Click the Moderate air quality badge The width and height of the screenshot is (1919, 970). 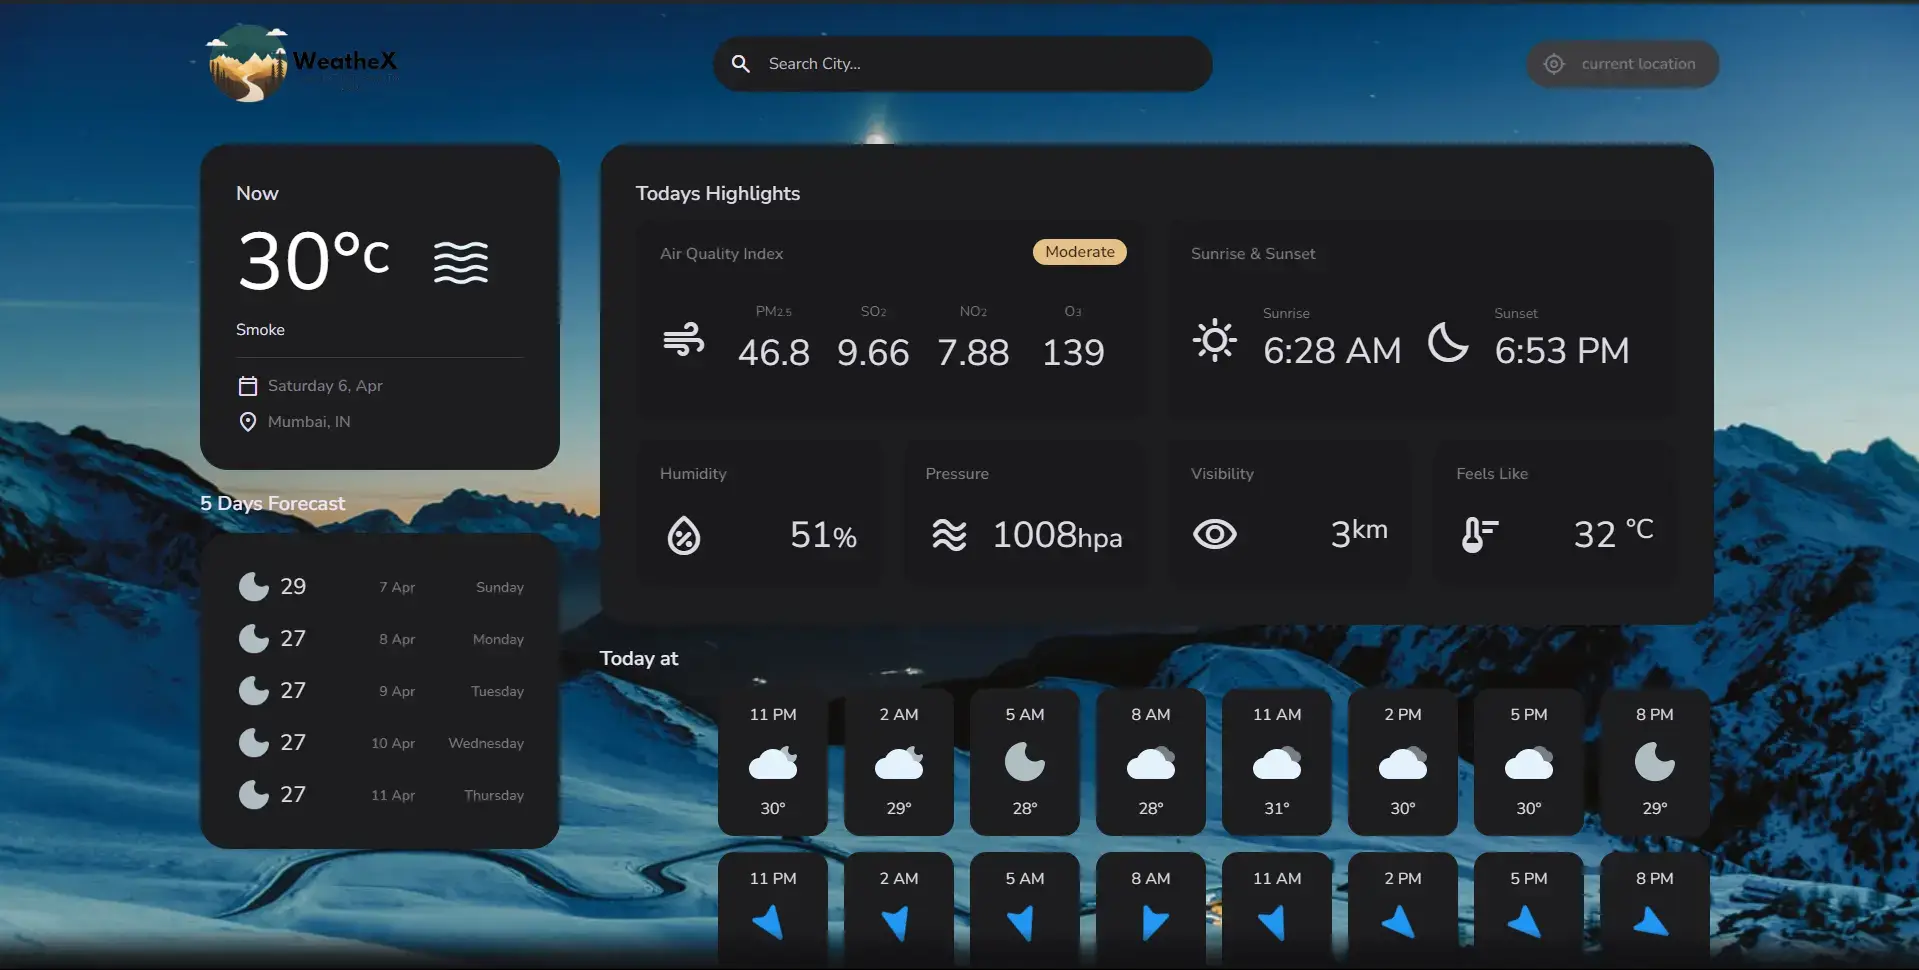coord(1079,252)
